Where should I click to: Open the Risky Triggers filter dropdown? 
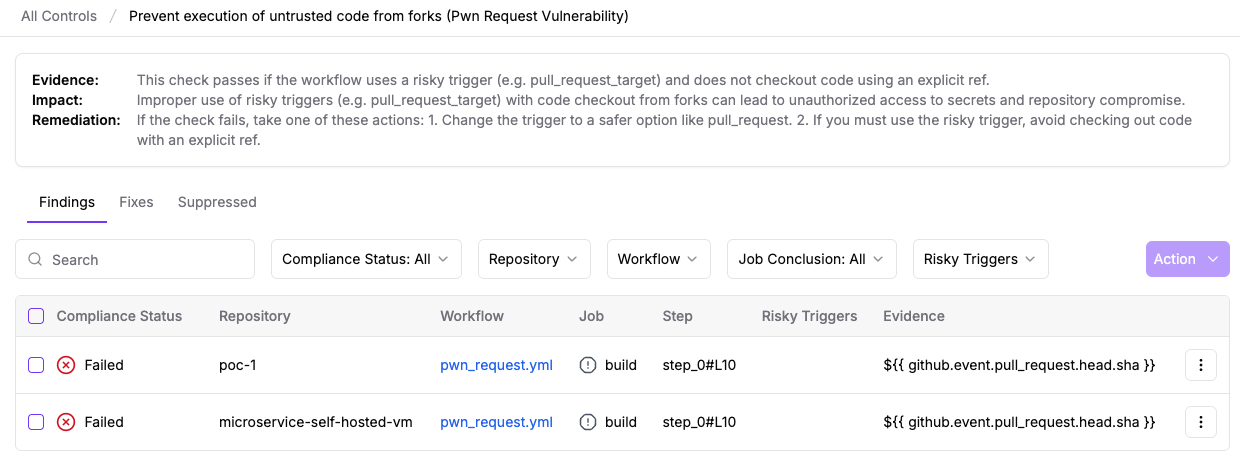[980, 259]
